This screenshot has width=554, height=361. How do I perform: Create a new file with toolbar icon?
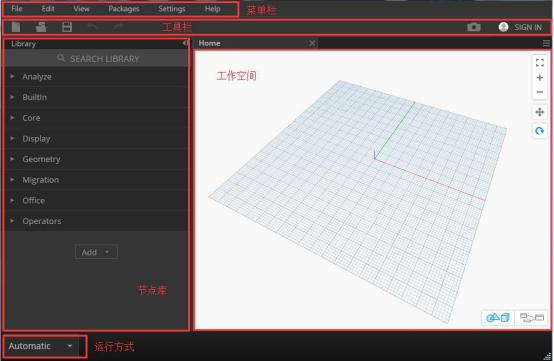point(16,27)
